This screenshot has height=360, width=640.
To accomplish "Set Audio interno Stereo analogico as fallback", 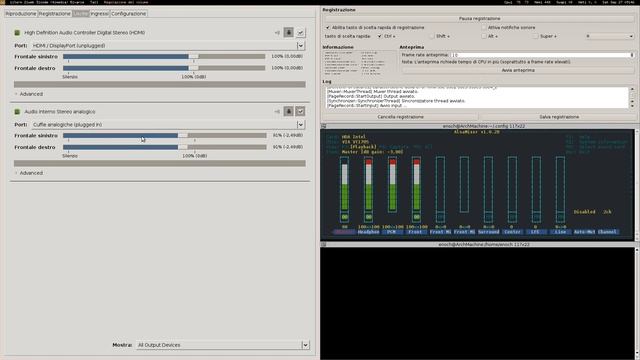I will (300, 111).
